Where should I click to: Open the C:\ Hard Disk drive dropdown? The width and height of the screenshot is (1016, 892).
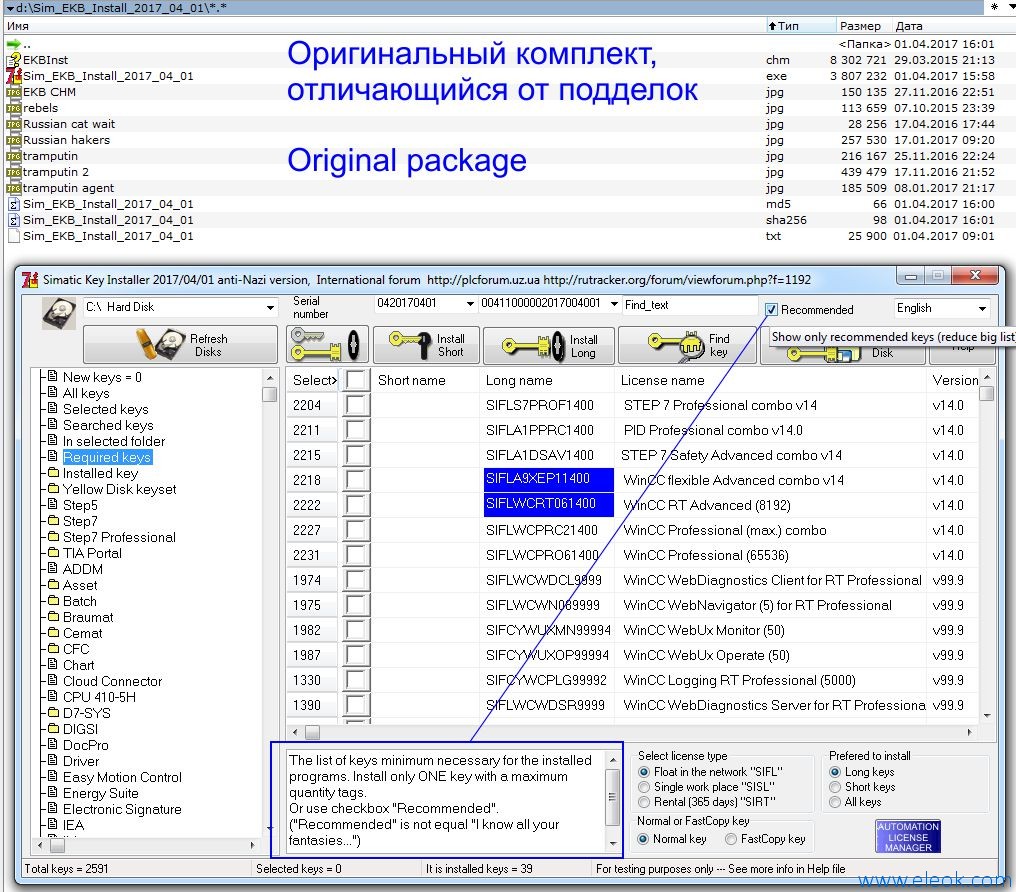click(x=270, y=308)
